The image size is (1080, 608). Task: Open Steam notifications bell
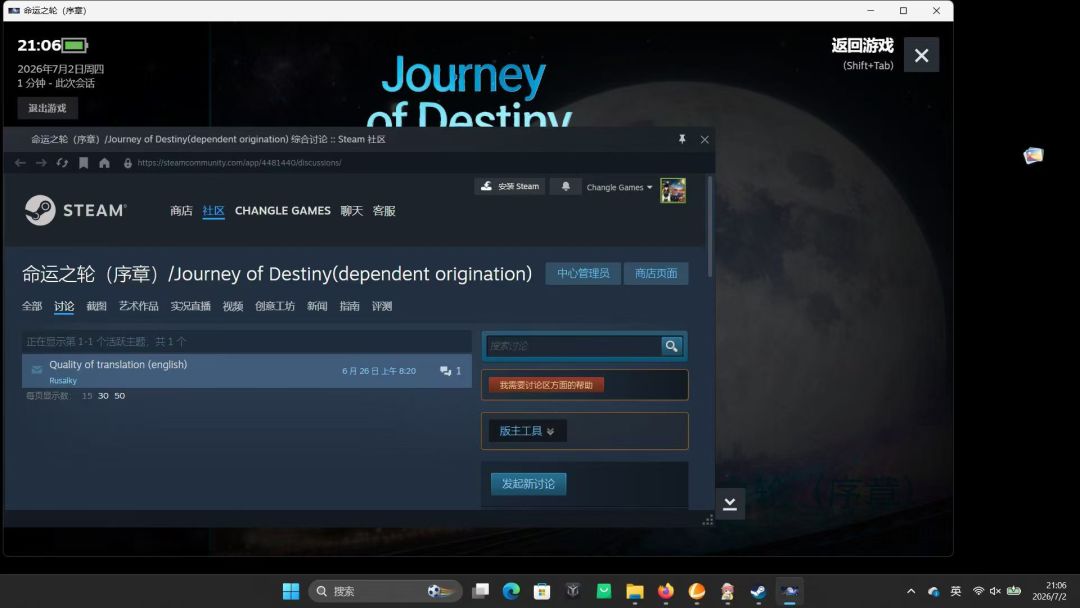[565, 187]
